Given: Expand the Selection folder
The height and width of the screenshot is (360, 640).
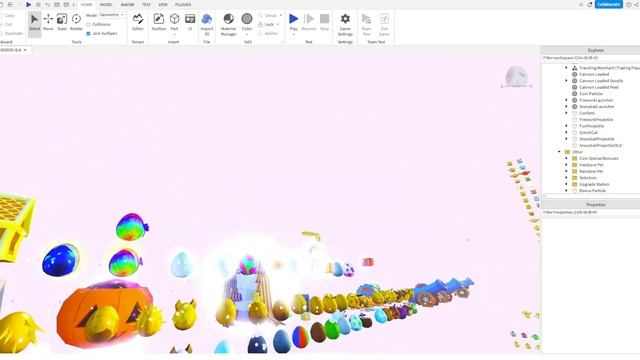Looking at the screenshot, I should (x=566, y=178).
